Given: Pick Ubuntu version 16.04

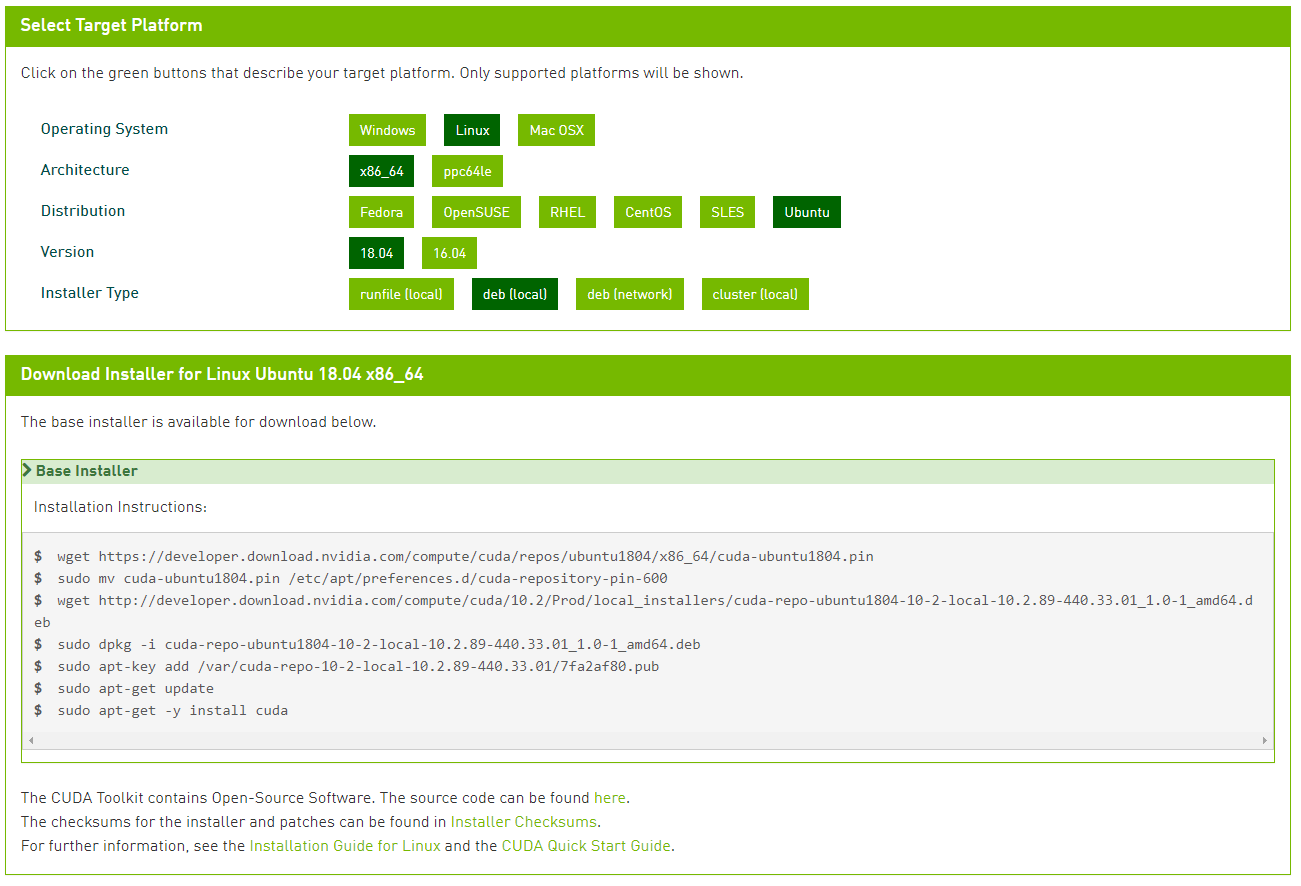Looking at the screenshot, I should (x=449, y=253).
